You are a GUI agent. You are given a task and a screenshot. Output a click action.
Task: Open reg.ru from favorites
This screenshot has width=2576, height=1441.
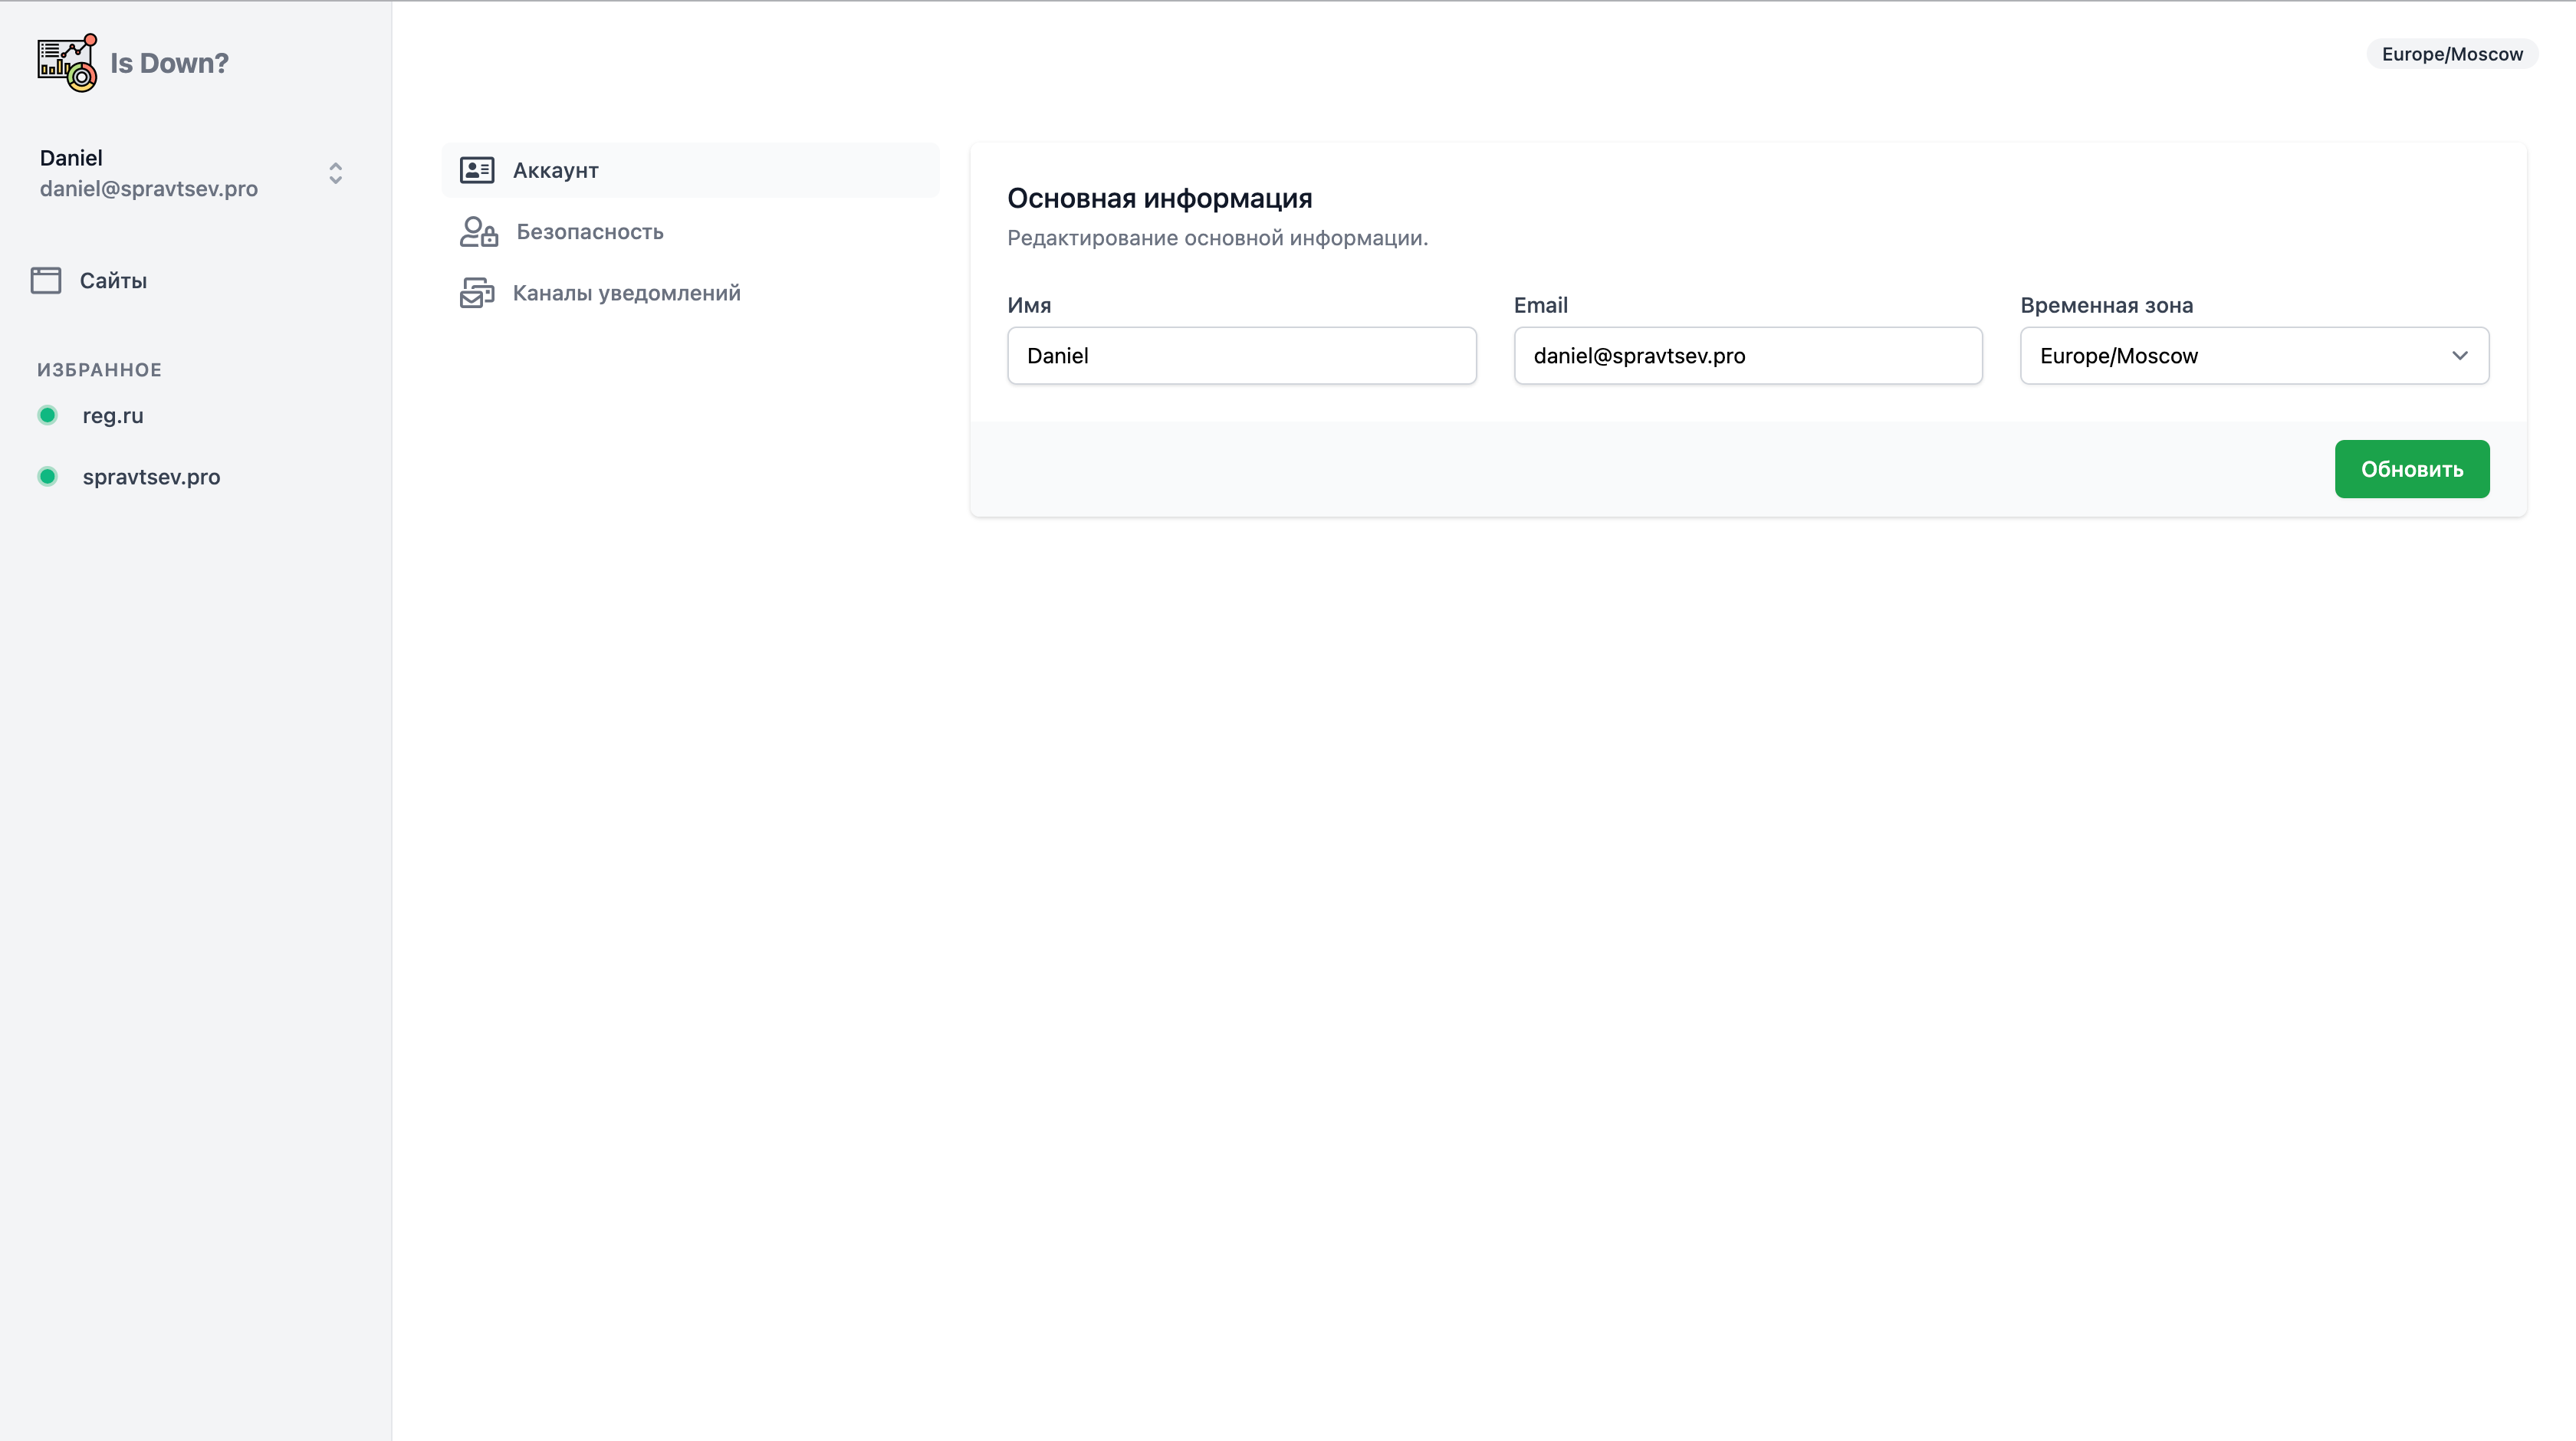[113, 415]
